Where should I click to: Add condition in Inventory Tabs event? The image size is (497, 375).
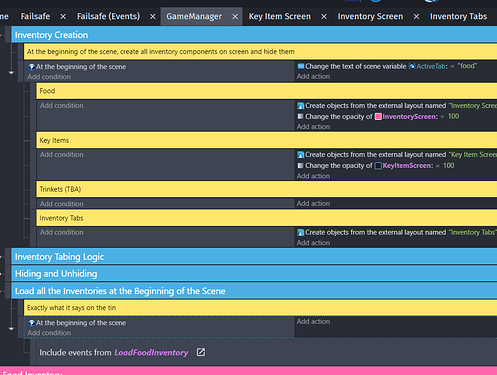62,232
